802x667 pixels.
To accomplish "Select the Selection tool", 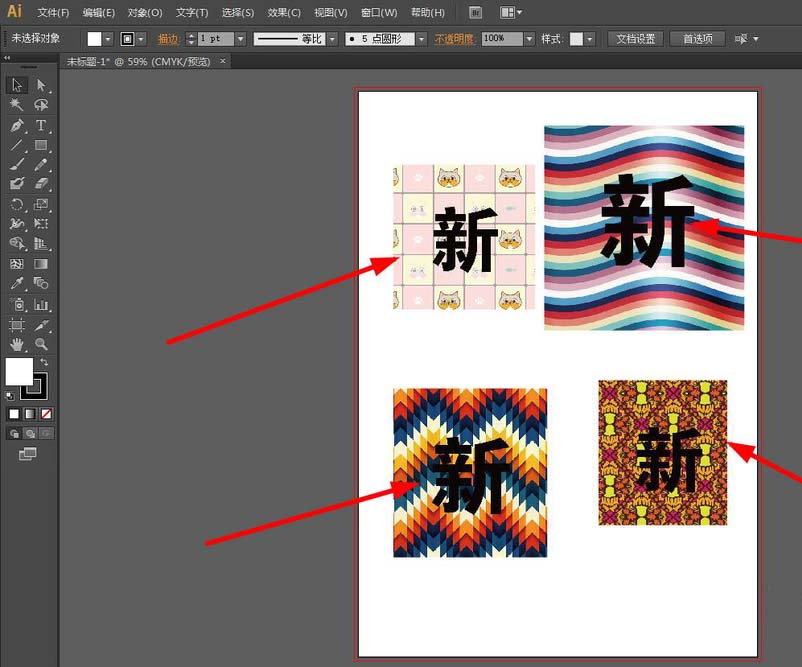I will pyautogui.click(x=17, y=84).
